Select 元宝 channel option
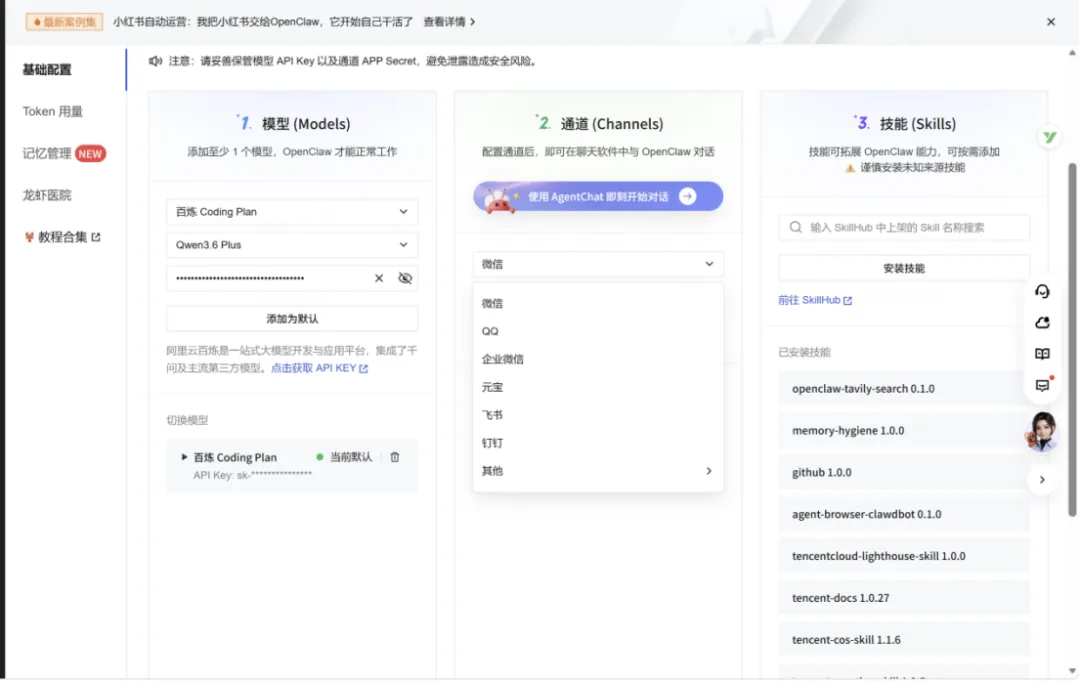Screen dimensions: 1080x682 pos(598,388)
